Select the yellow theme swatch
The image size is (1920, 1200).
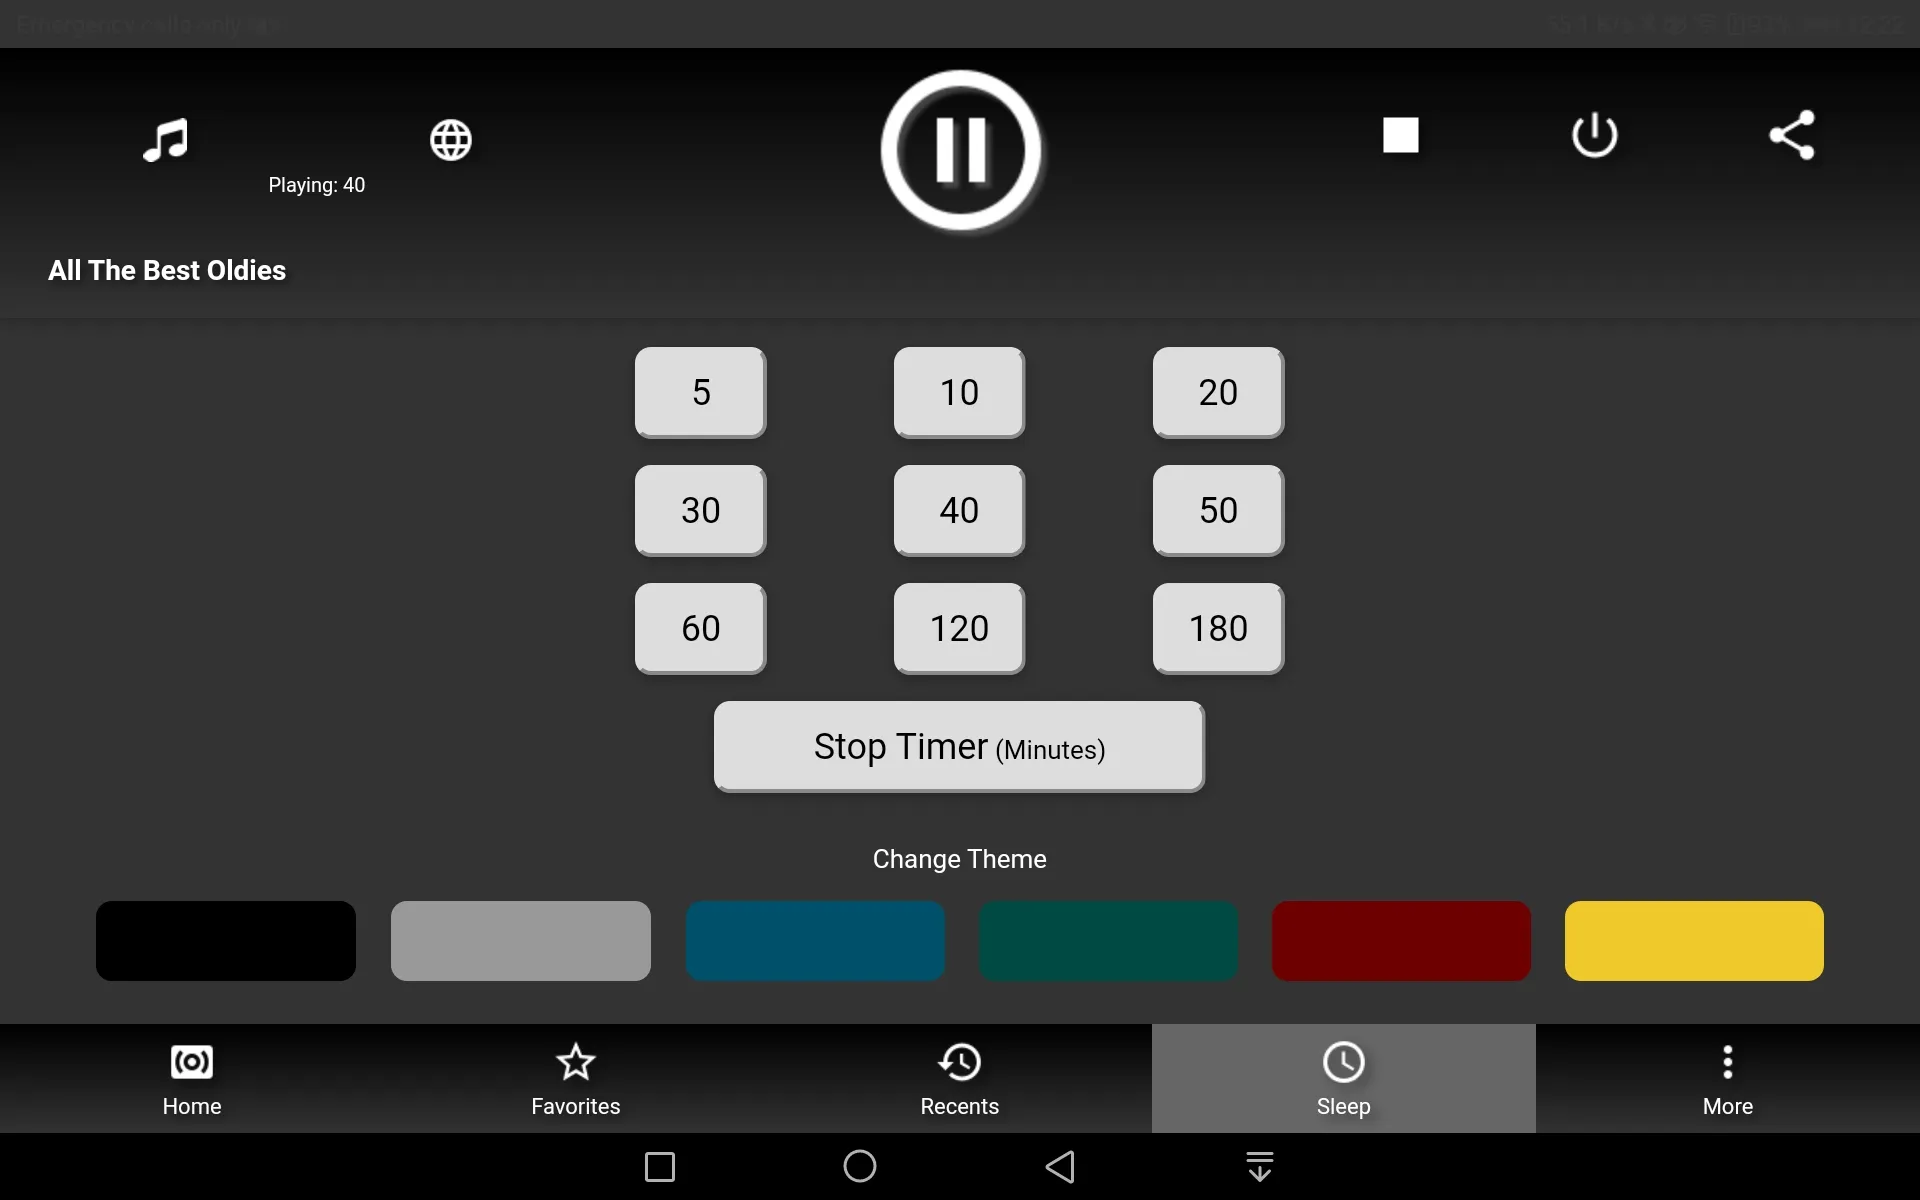coord(1693,940)
